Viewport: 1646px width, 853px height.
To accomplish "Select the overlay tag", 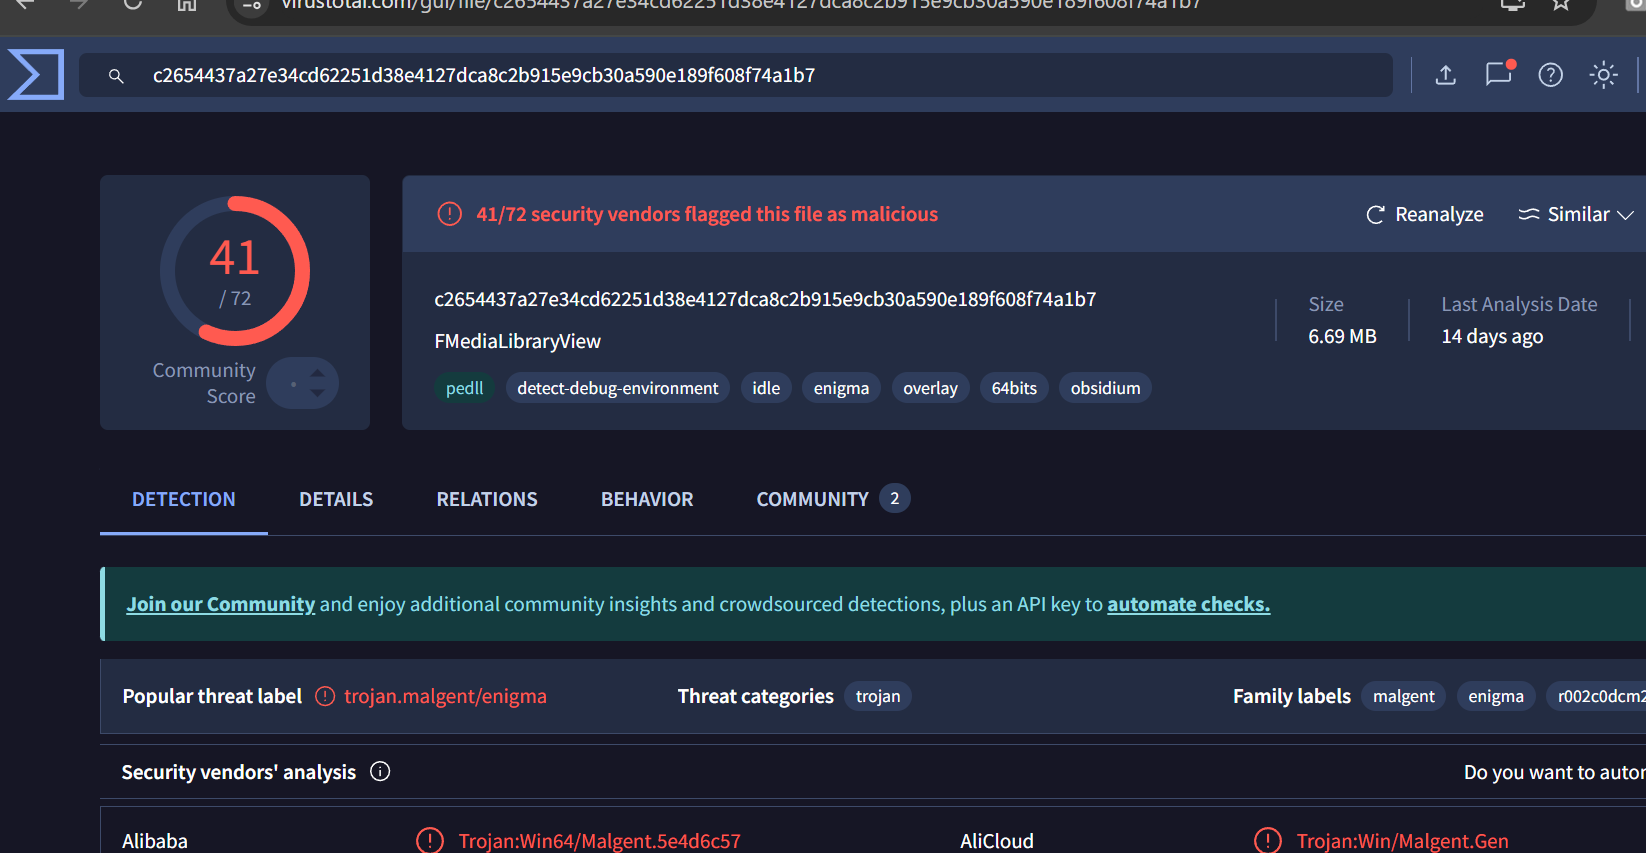I will (x=930, y=388).
